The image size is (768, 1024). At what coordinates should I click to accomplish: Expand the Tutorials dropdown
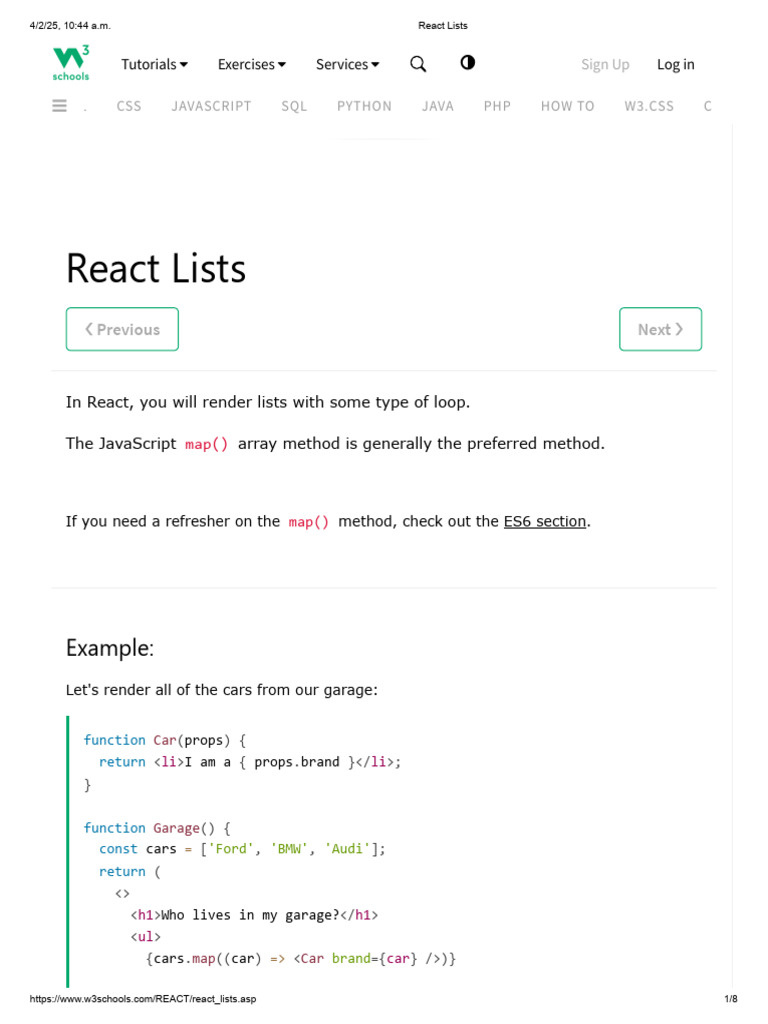click(154, 64)
